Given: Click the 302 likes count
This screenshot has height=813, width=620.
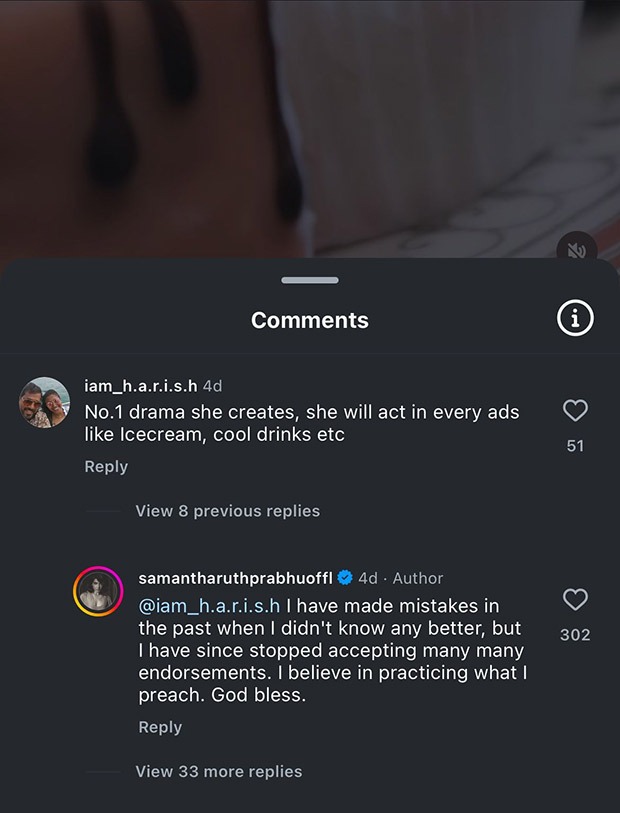Looking at the screenshot, I should click(x=575, y=635).
